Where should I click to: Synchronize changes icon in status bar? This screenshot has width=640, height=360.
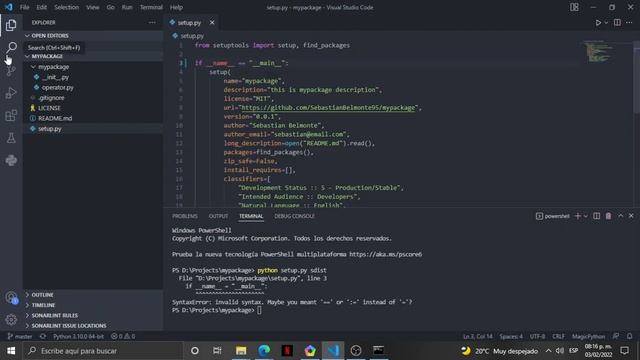[x=43, y=336]
